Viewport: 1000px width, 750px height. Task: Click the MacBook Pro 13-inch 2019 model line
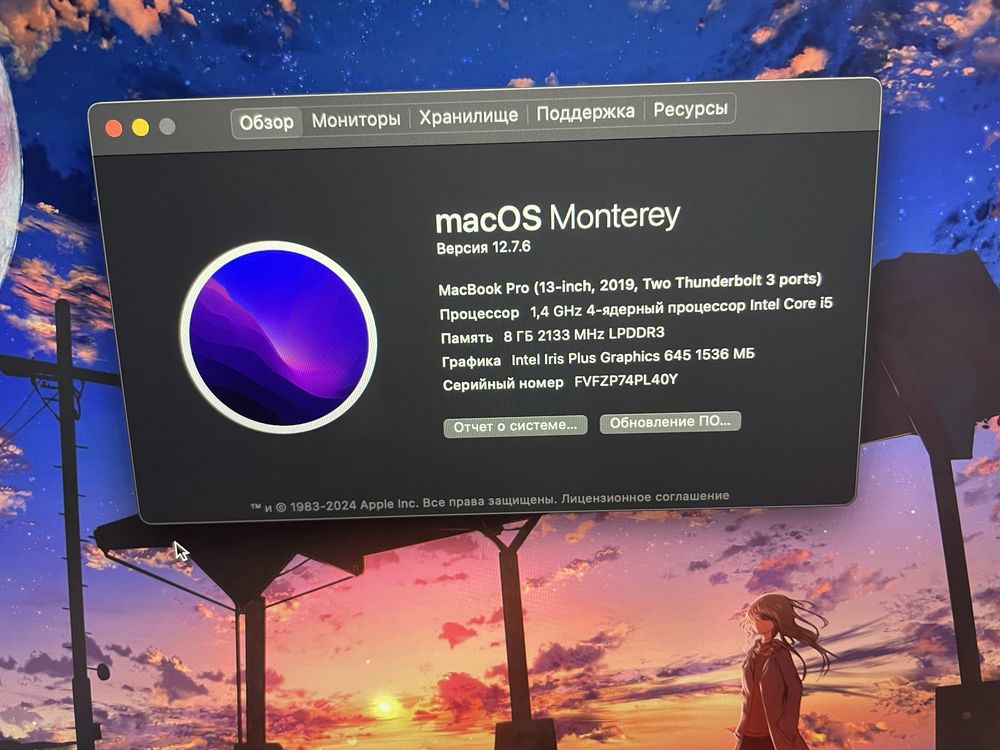[629, 284]
